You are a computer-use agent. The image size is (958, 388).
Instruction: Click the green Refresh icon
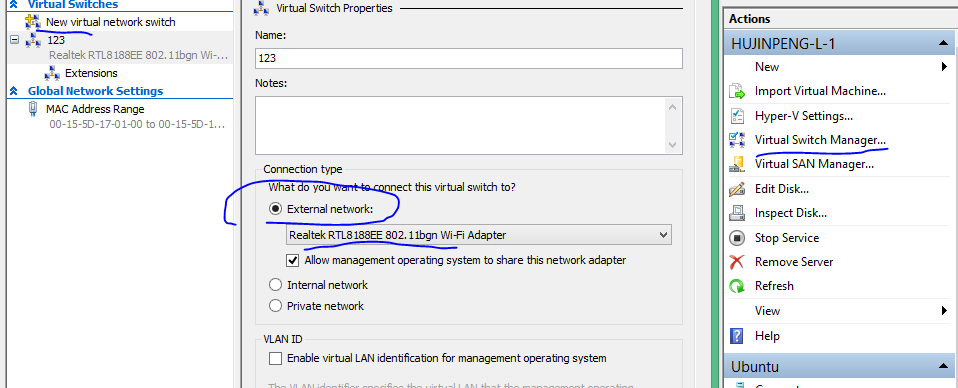[x=737, y=286]
